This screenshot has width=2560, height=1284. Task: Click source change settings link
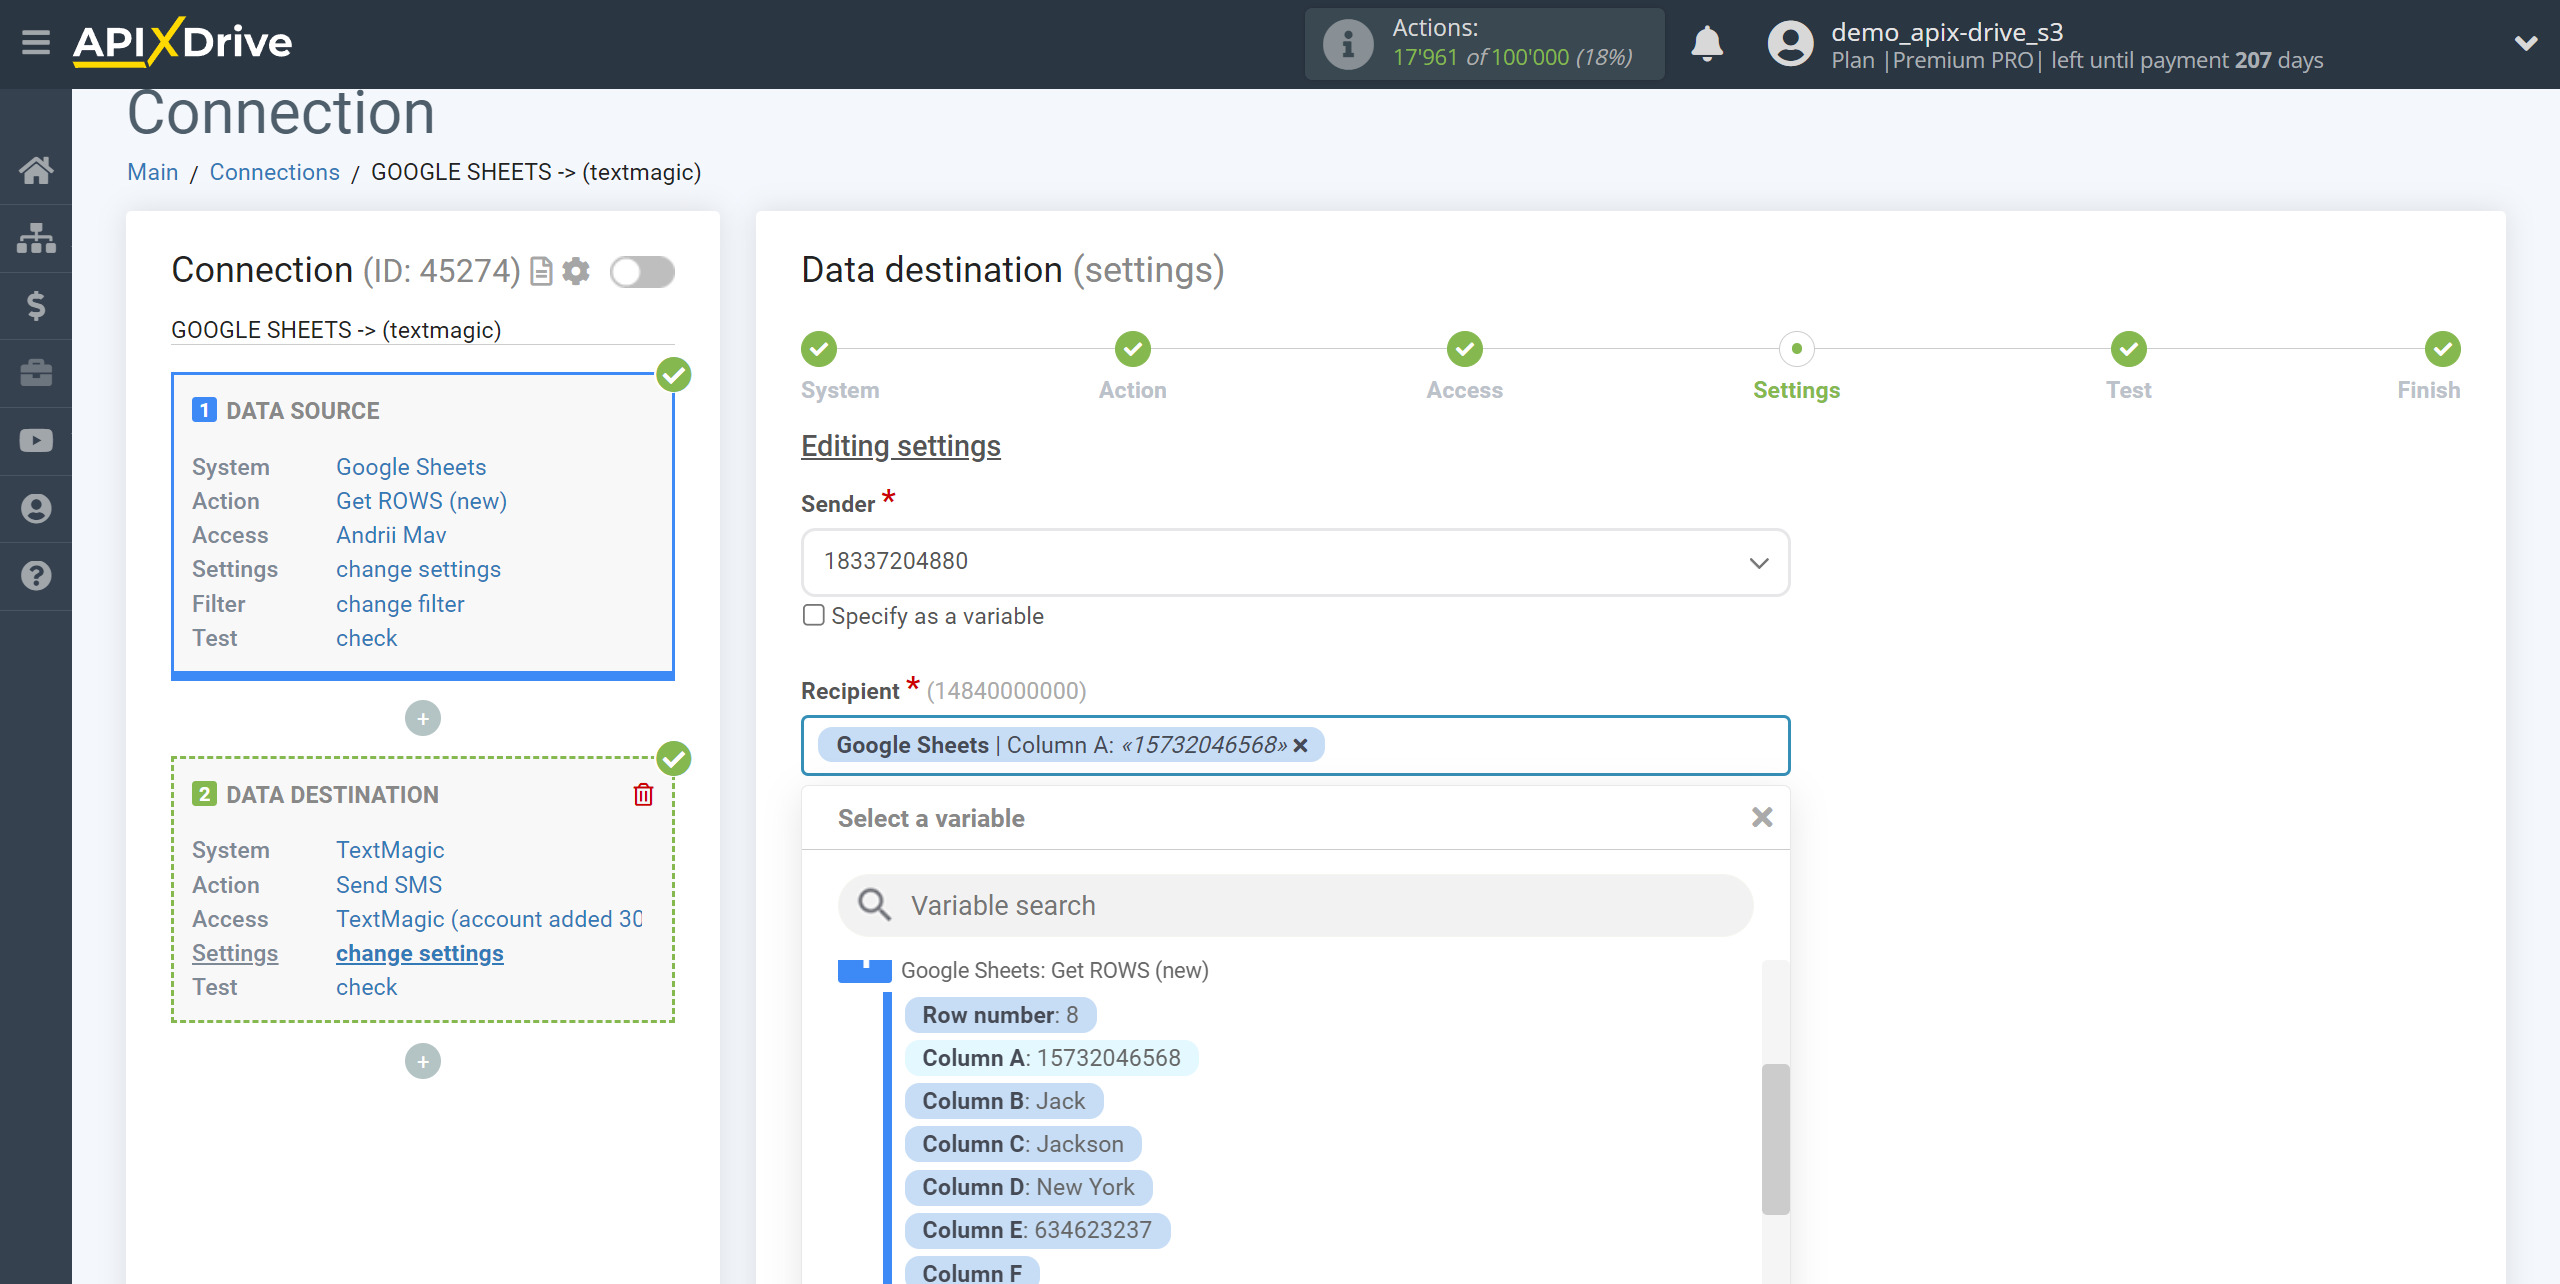click(x=418, y=569)
